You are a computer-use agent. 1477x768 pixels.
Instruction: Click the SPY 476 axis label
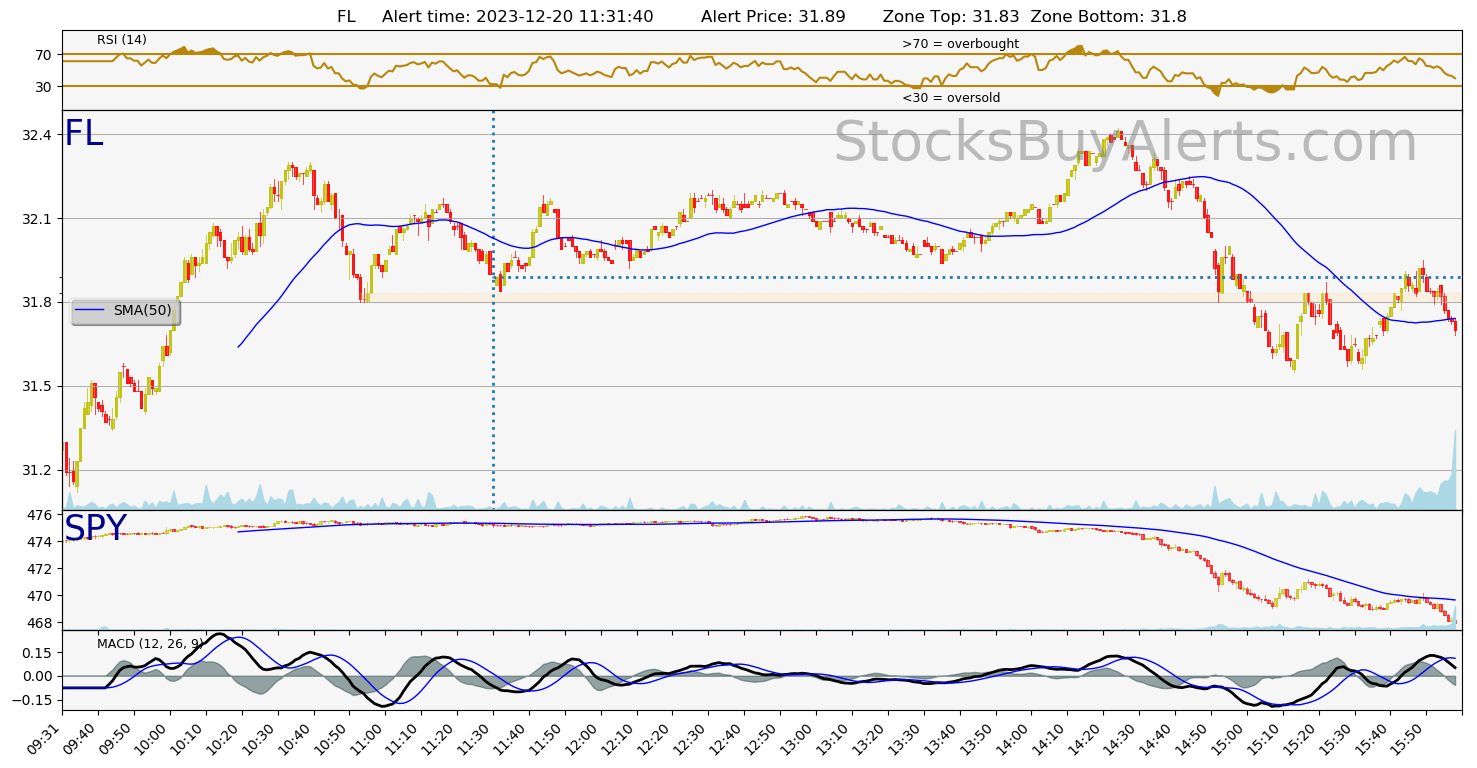click(x=40, y=515)
